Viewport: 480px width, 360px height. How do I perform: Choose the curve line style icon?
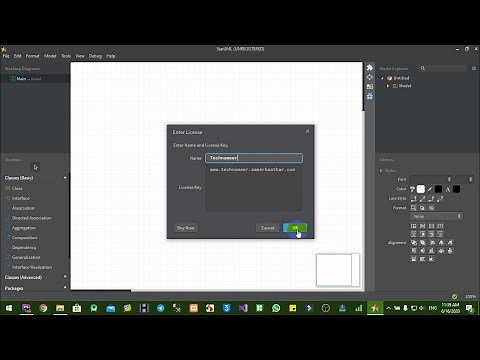tap(440, 199)
